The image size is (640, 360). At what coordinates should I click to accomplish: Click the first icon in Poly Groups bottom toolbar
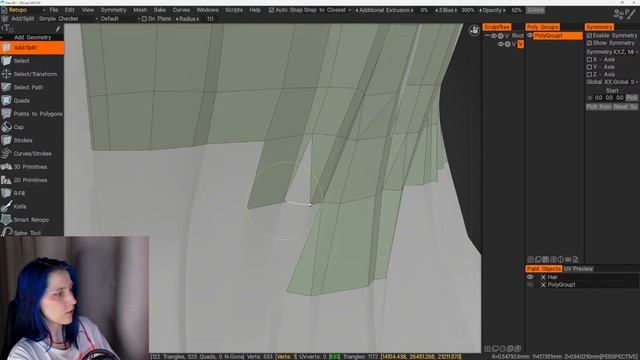[530, 259]
